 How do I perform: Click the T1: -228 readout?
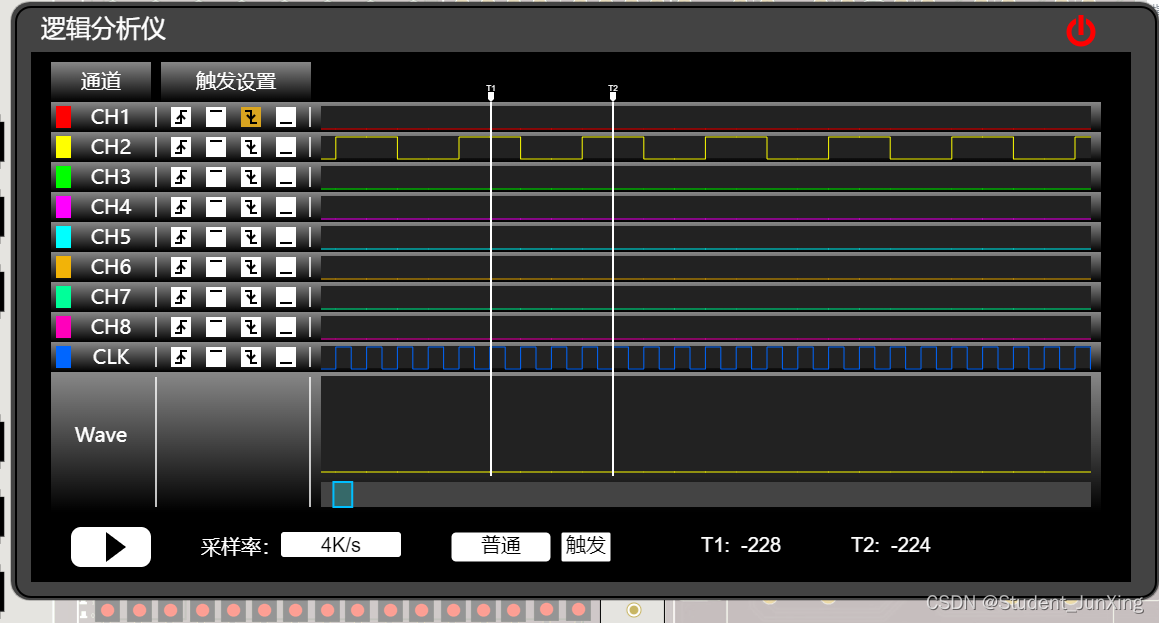[741, 545]
